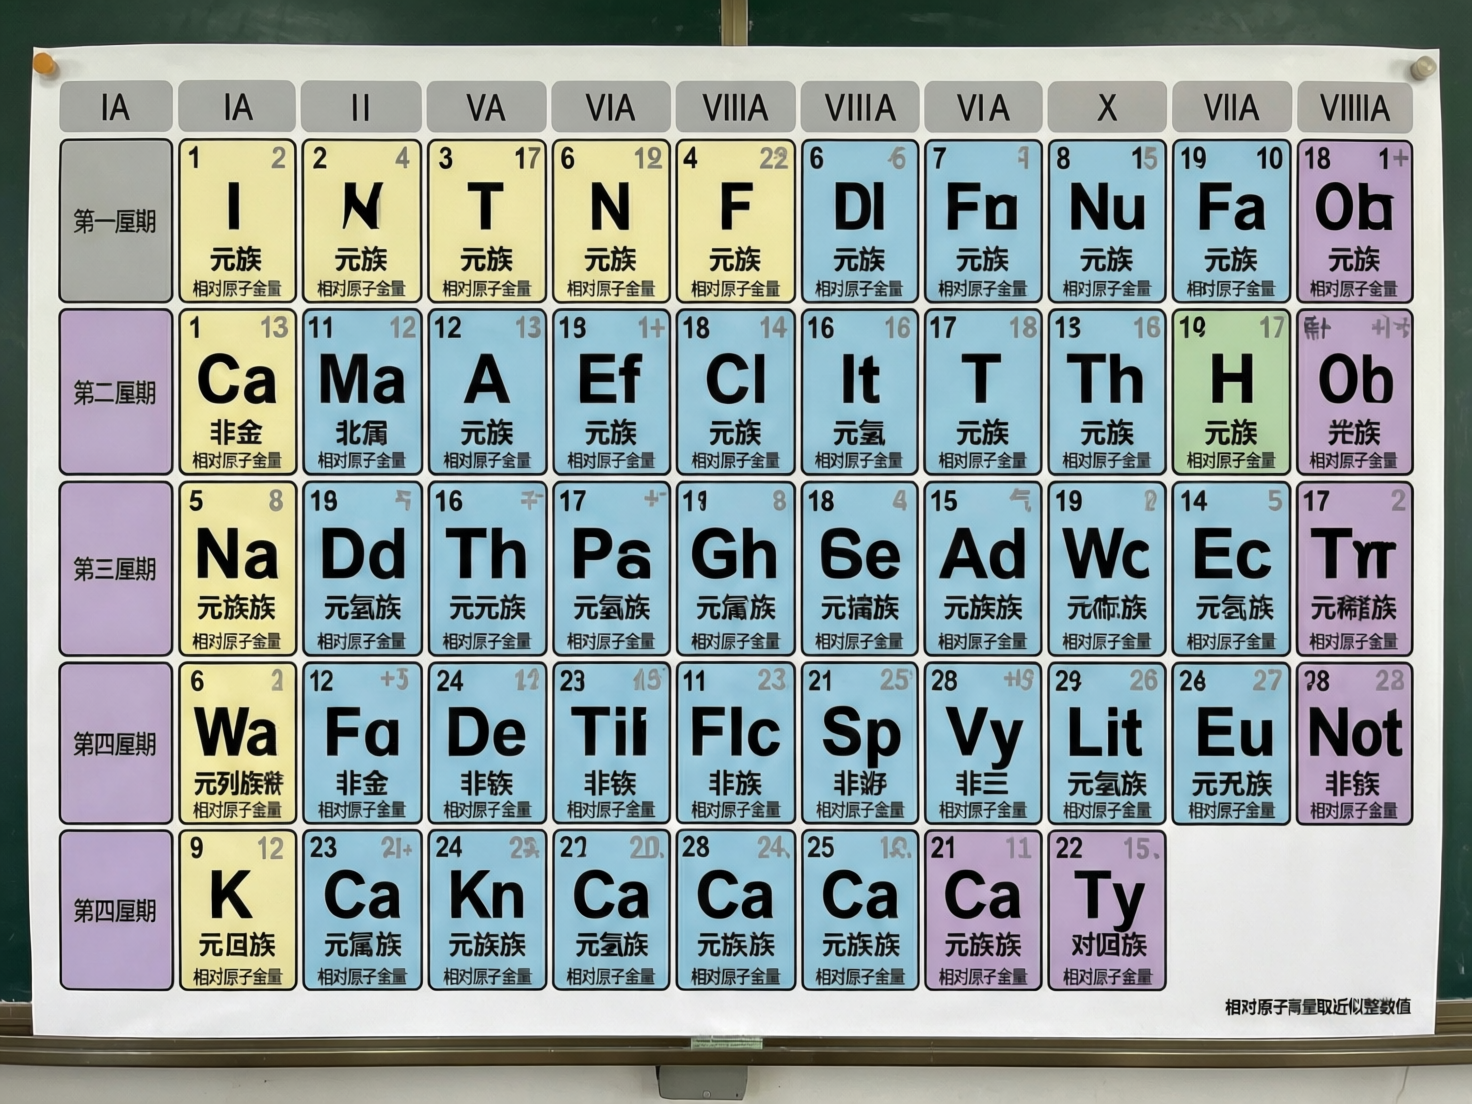
Task: Click the gray 第一周期 row label
Action: coord(115,220)
